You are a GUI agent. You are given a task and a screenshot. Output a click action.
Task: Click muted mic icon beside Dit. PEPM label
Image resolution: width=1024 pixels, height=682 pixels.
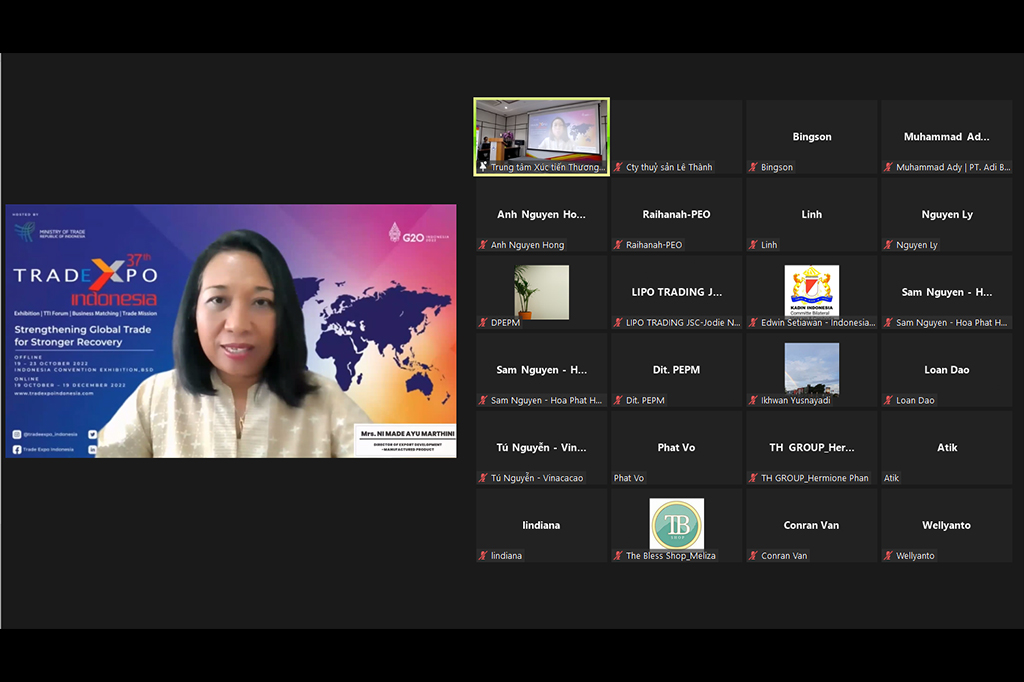pos(618,400)
